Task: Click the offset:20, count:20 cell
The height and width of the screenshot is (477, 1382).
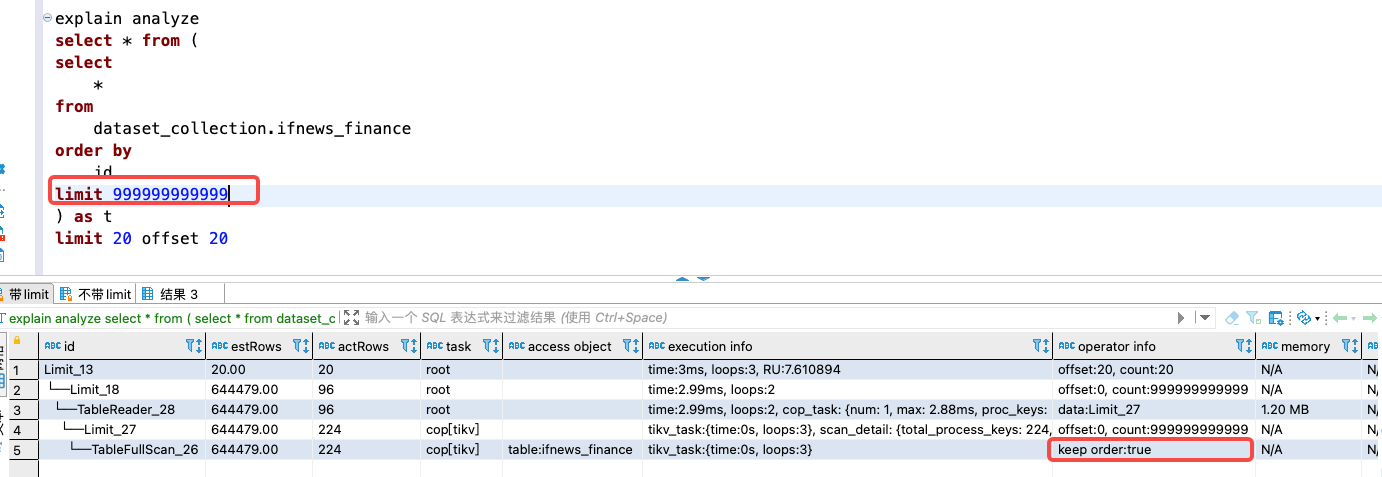Action: 1154,369
